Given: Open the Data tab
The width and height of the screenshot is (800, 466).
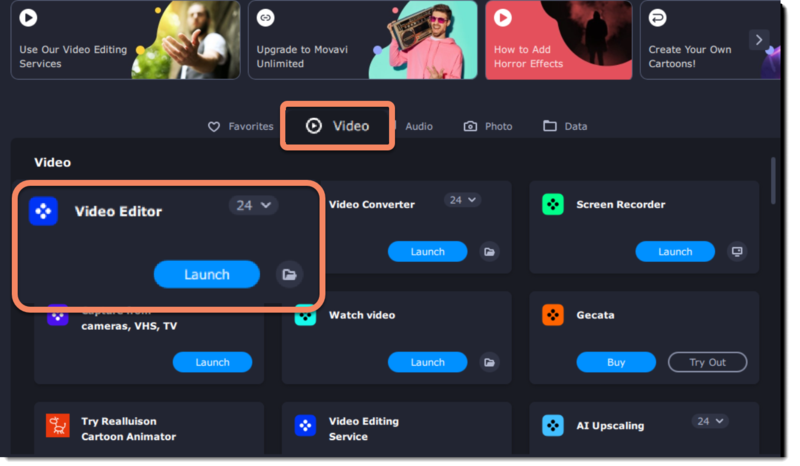Looking at the screenshot, I should 565,126.
